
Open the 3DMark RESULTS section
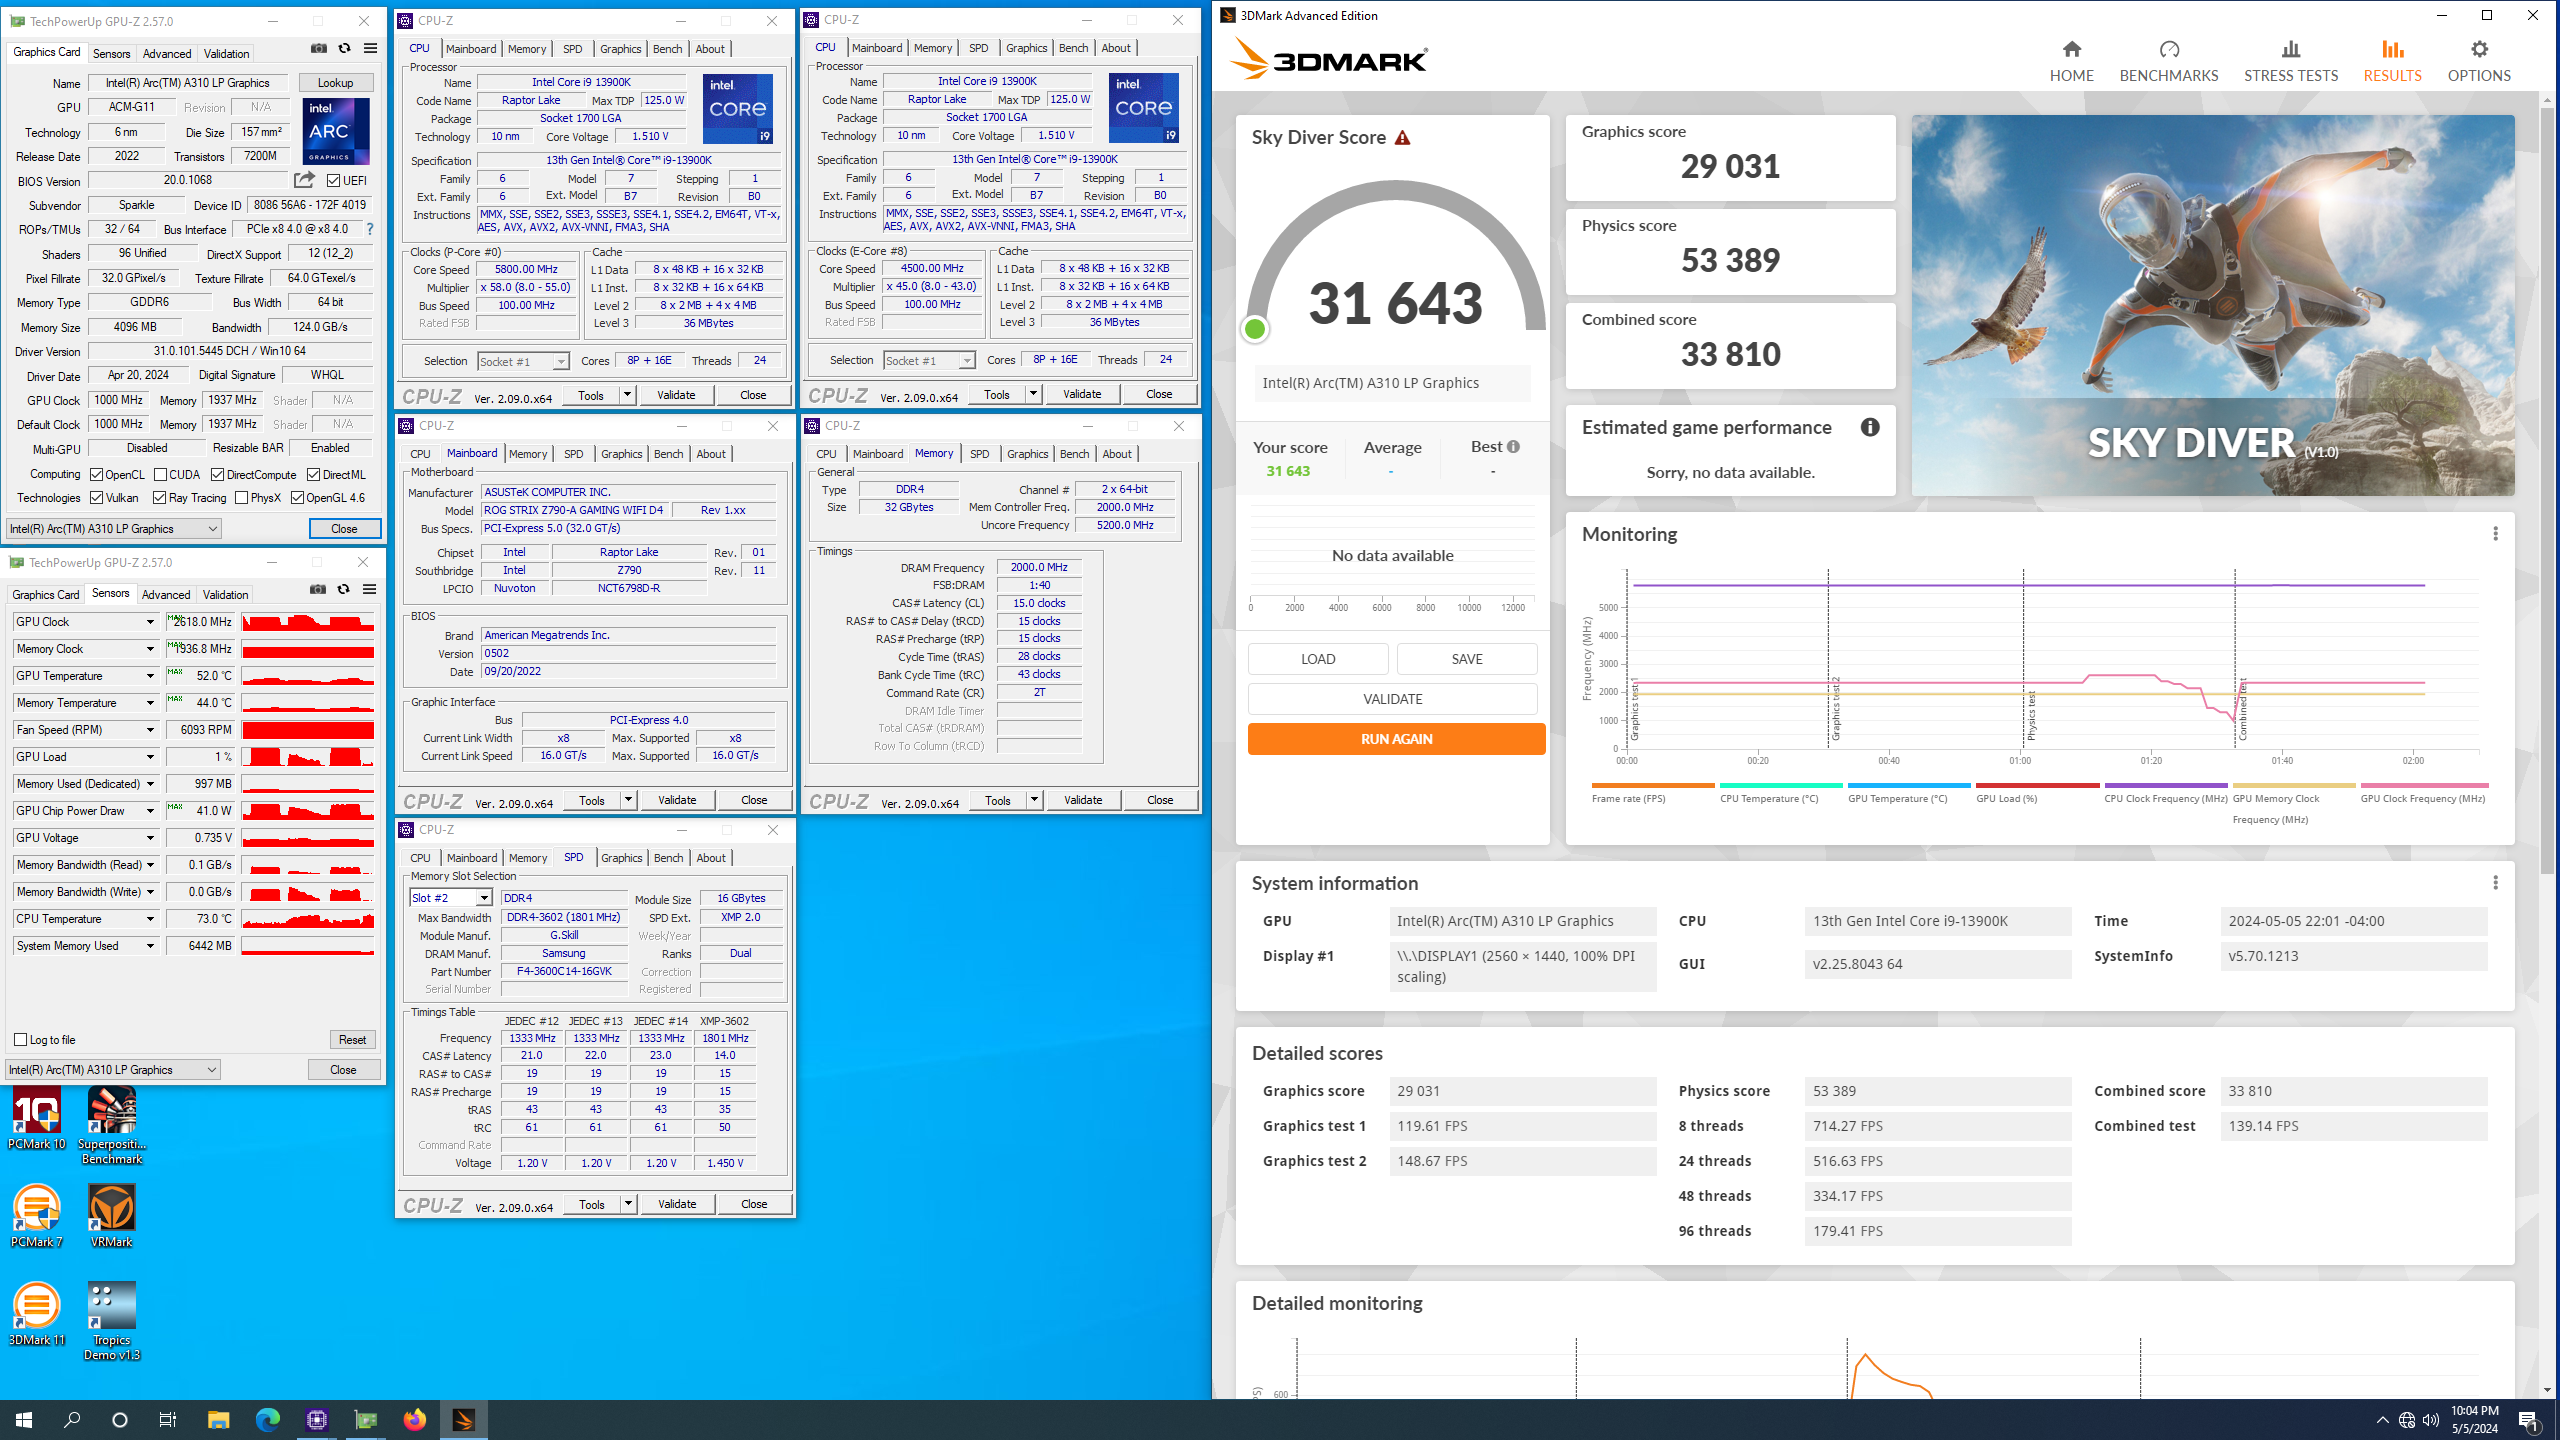click(2392, 61)
